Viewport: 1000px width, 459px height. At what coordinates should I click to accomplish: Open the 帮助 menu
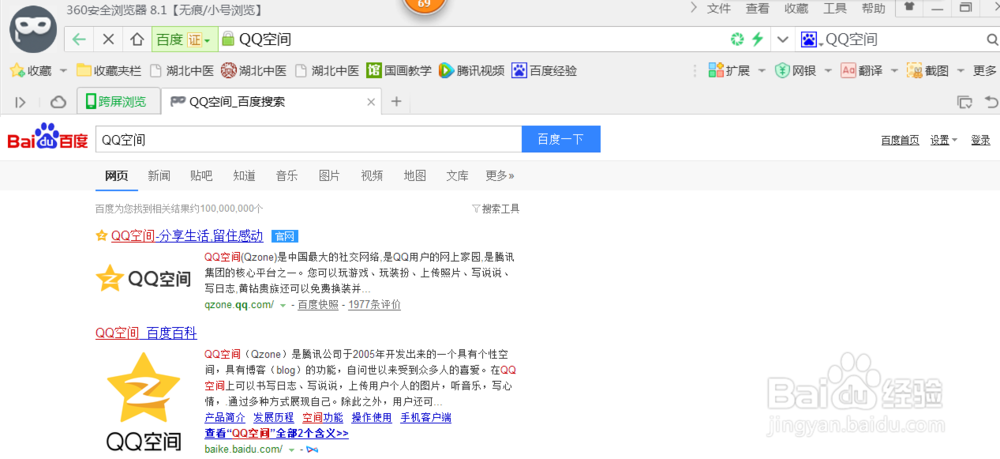(873, 8)
